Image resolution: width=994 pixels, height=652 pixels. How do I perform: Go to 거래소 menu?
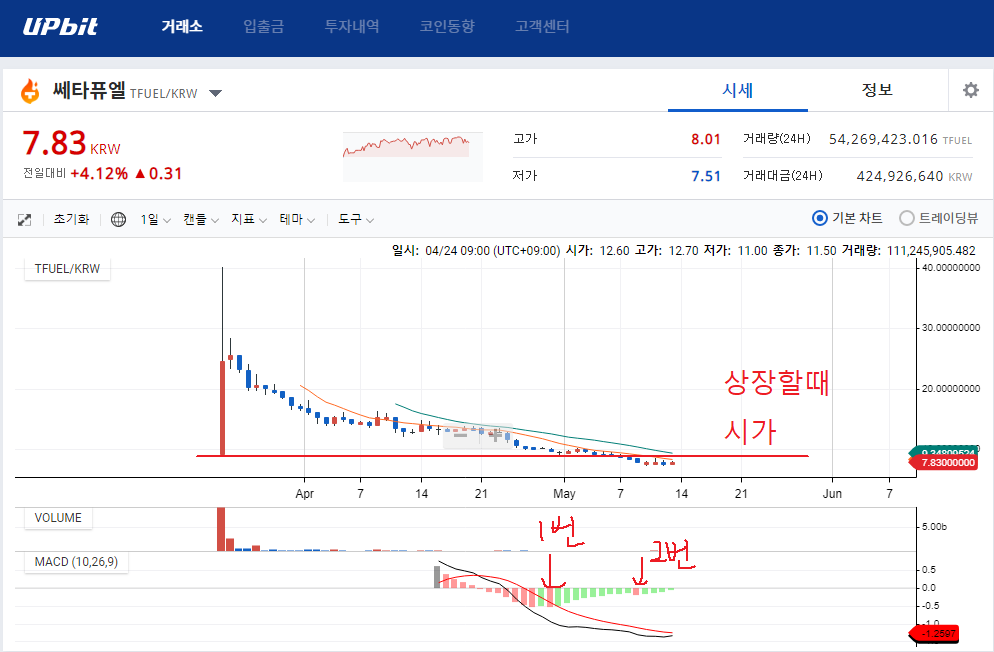(x=182, y=26)
